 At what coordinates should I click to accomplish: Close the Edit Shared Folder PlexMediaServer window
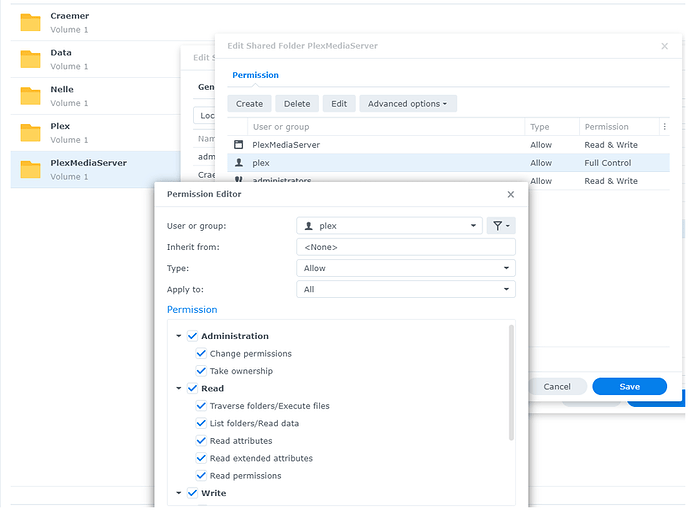[664, 46]
